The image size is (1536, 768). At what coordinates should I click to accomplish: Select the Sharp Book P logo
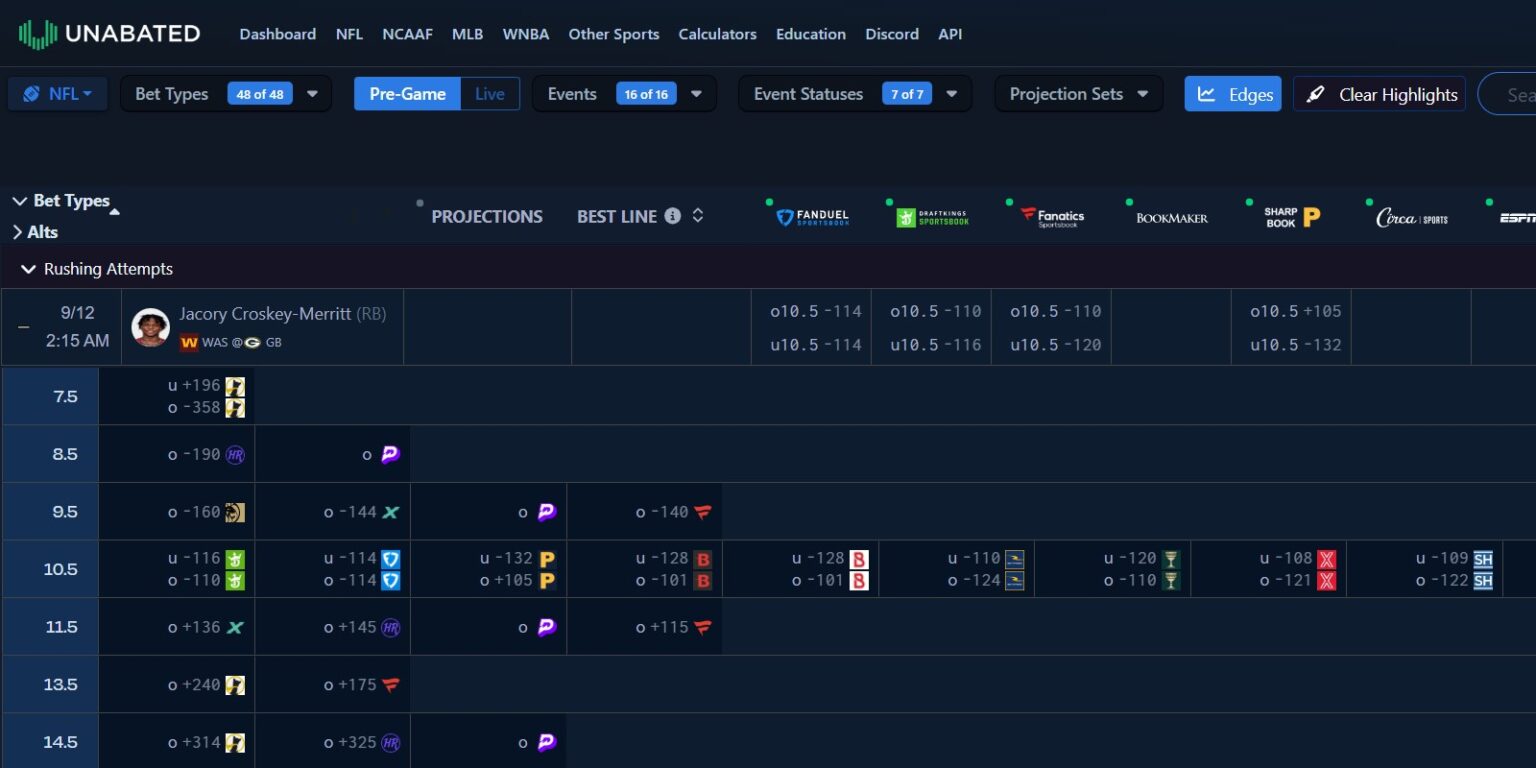point(1292,217)
